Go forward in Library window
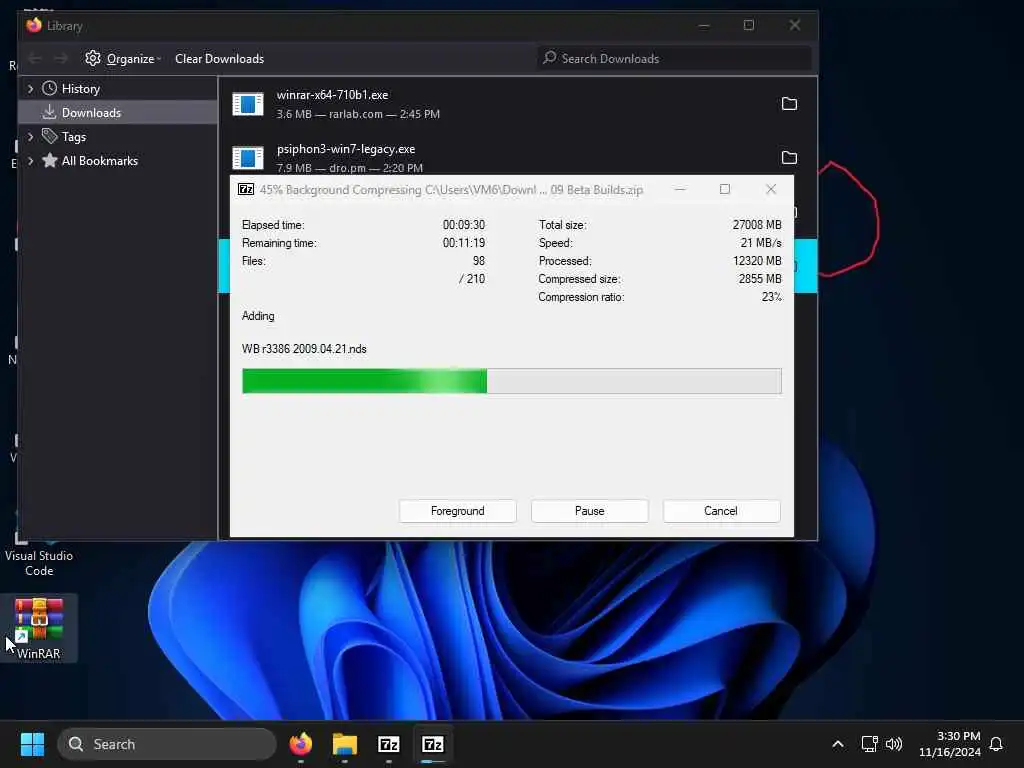Screen dimensions: 1024x768 tap(61, 58)
